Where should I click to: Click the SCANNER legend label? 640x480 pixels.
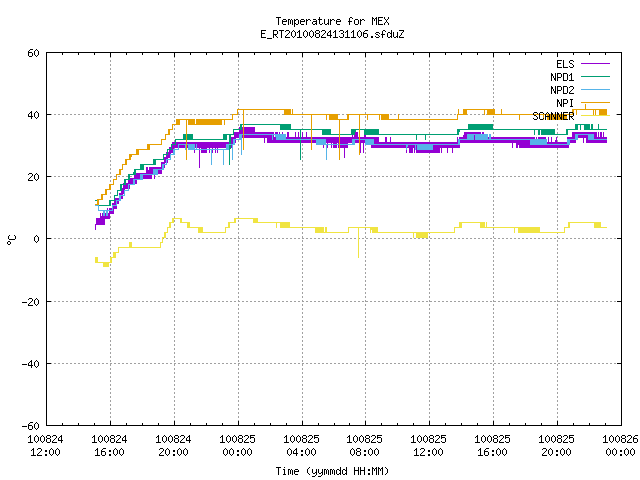553,116
